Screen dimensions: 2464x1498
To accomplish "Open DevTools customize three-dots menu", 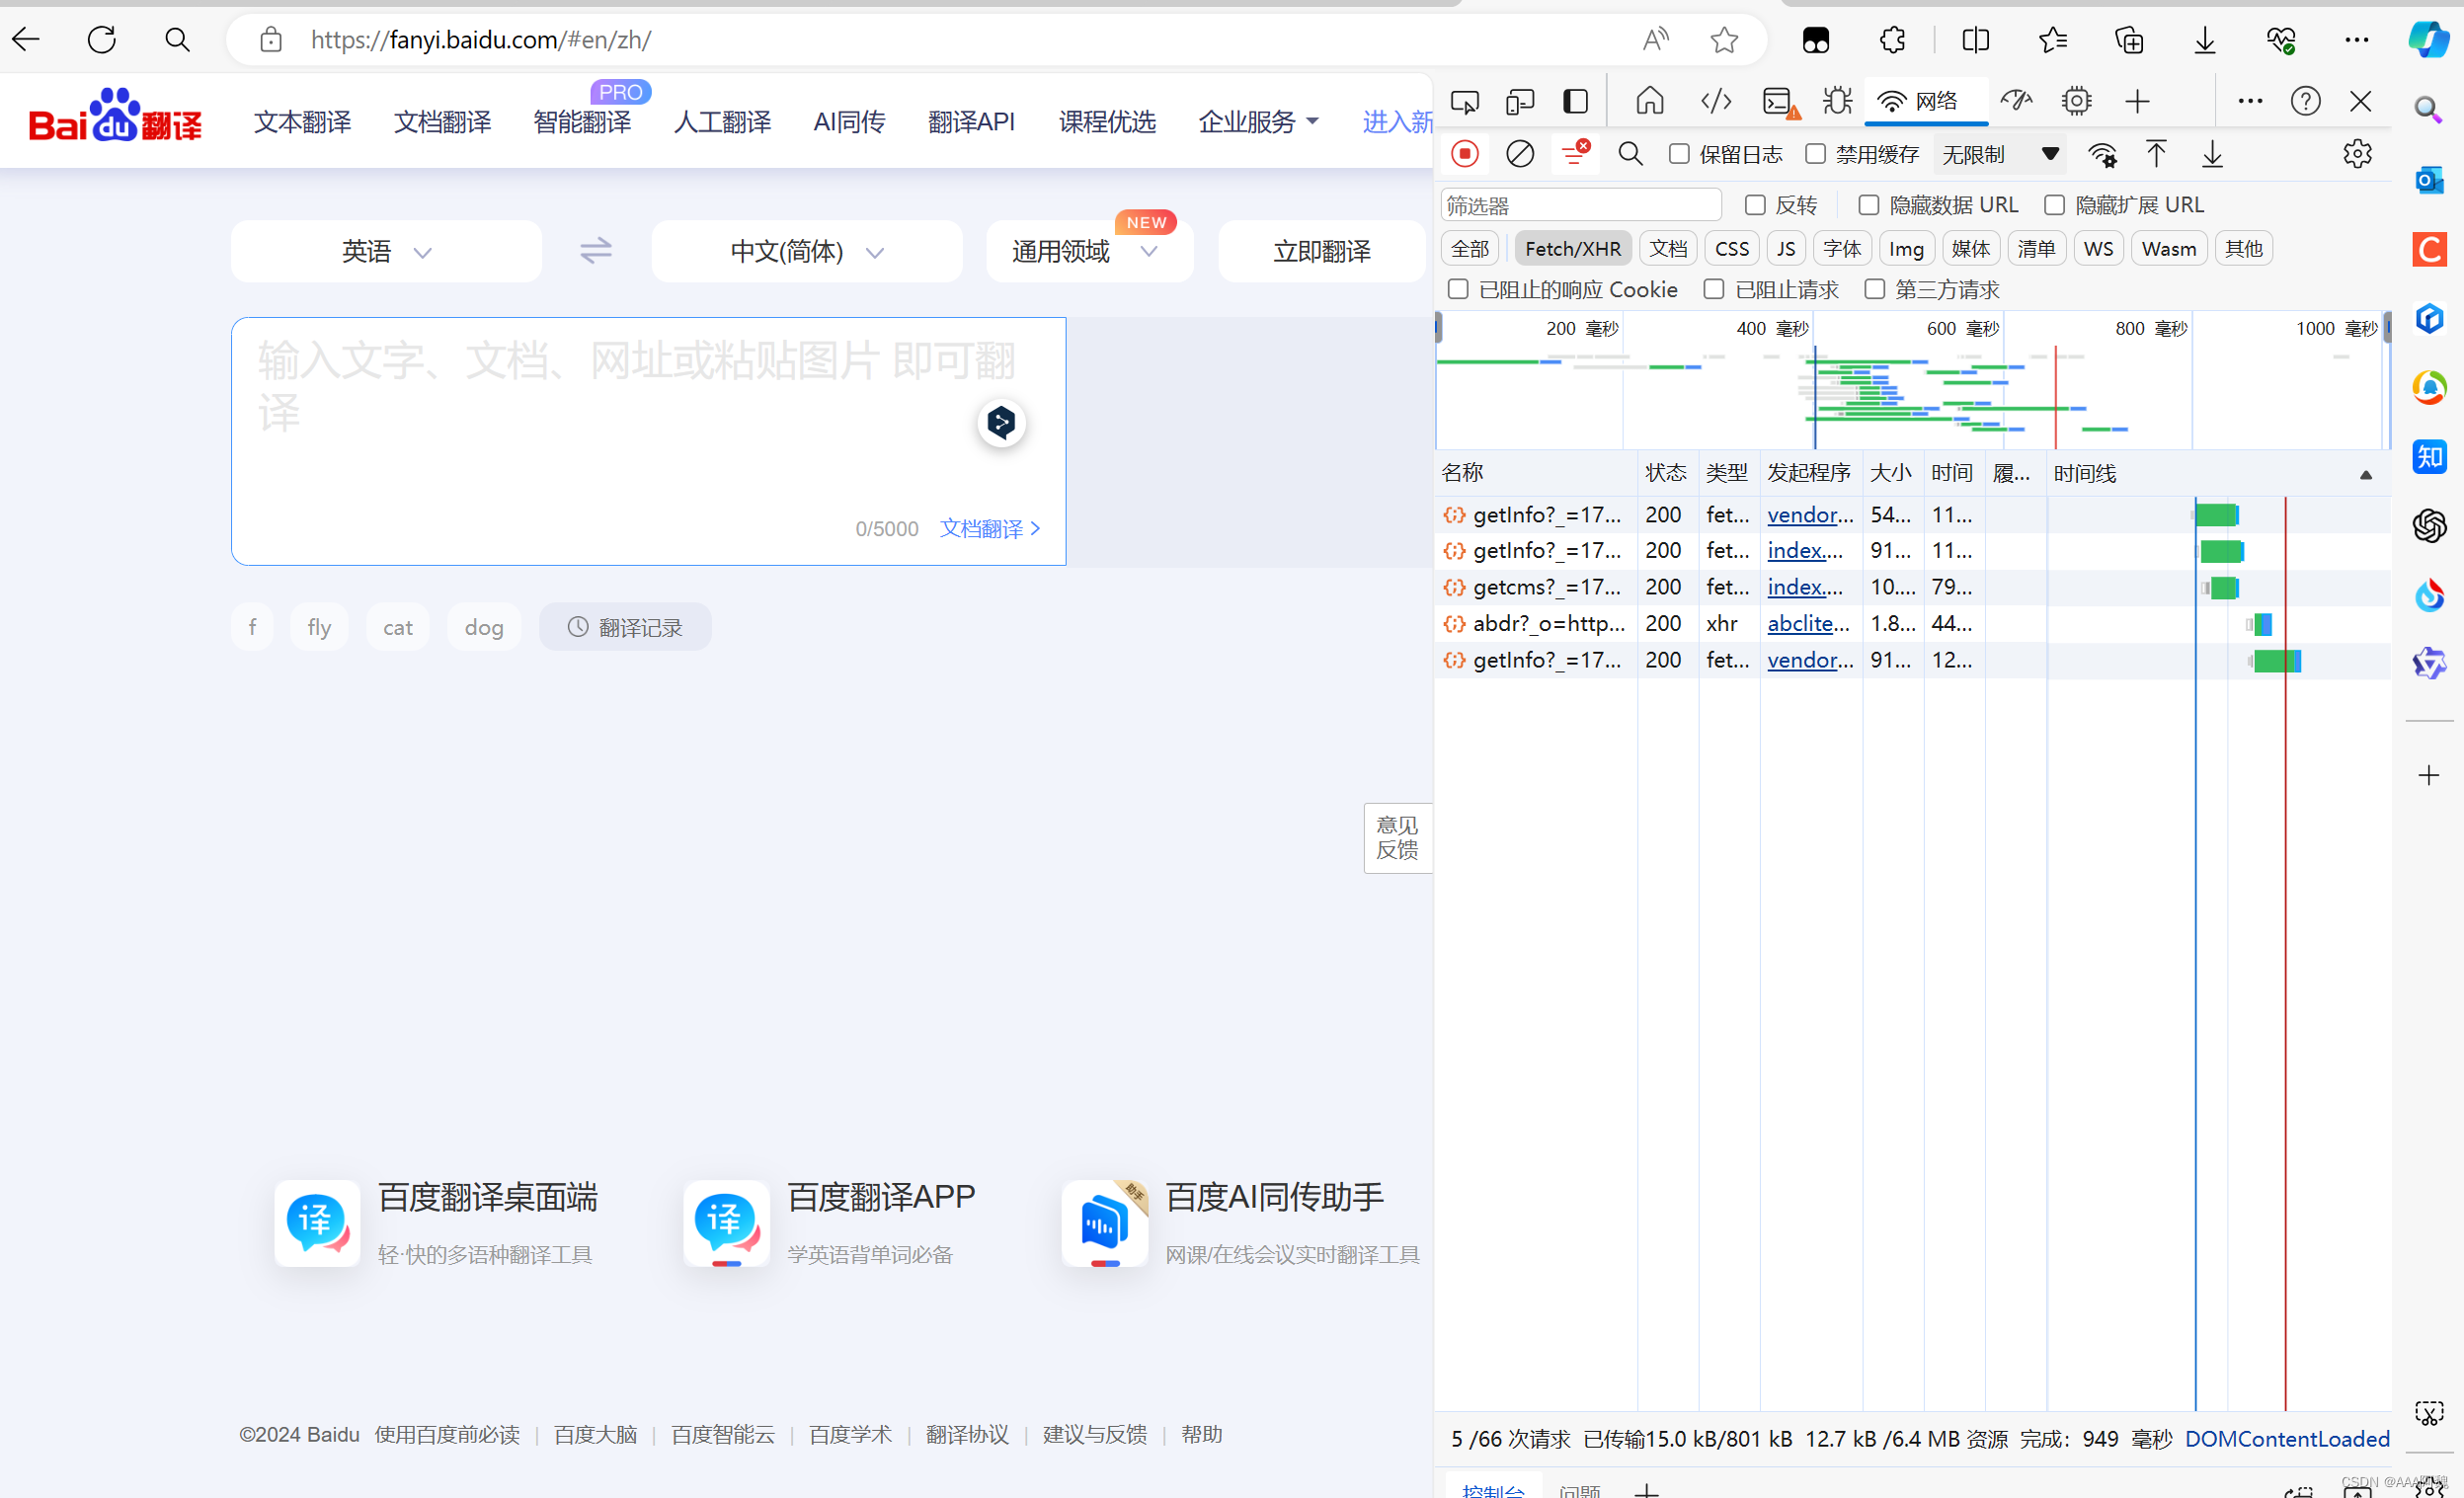I will (2250, 101).
